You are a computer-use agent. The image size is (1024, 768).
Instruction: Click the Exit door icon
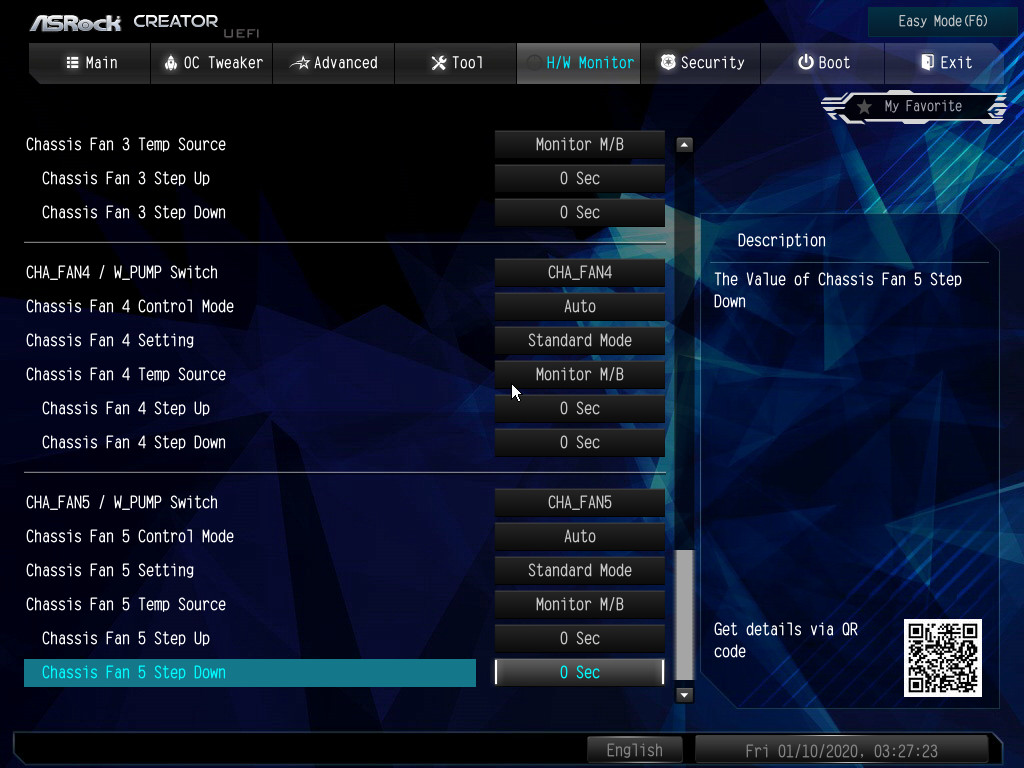[x=927, y=63]
